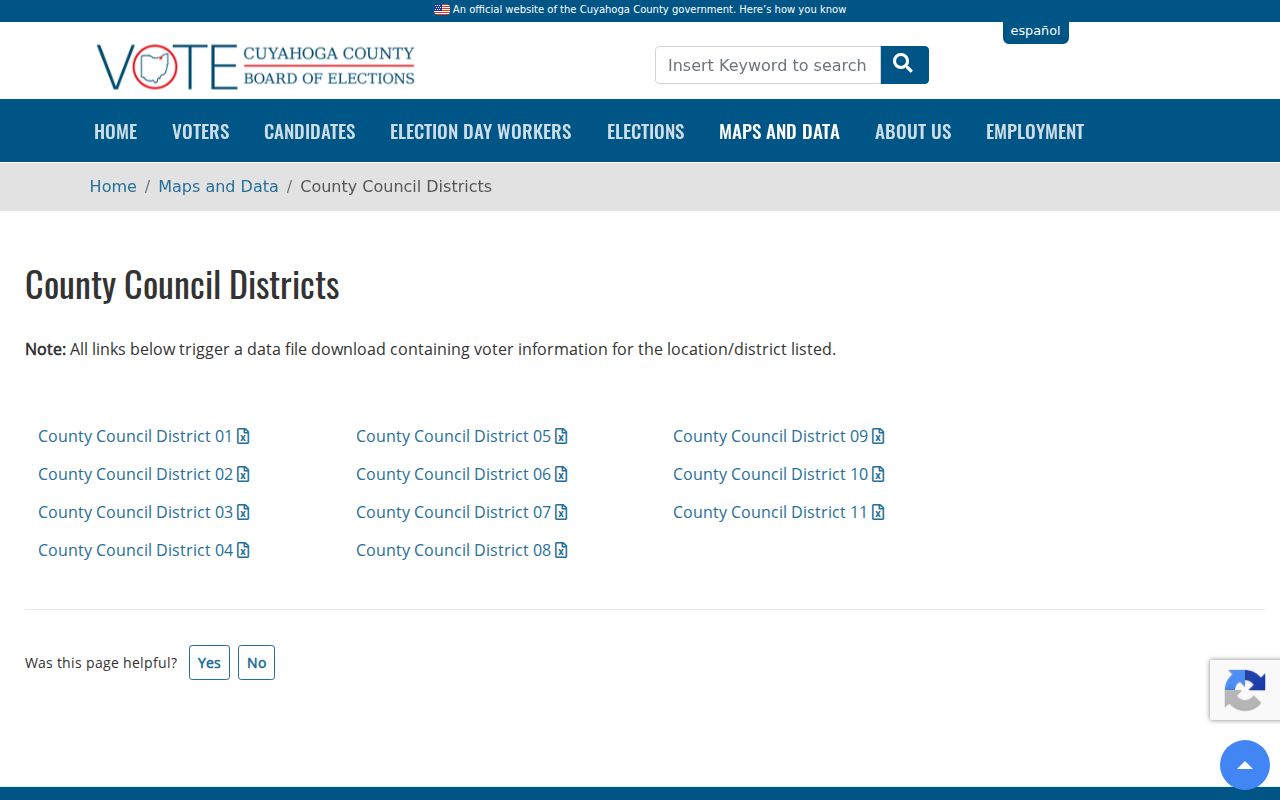This screenshot has height=800, width=1280.
Task: Click the Excel file icon beside District 02
Action: pos(243,474)
